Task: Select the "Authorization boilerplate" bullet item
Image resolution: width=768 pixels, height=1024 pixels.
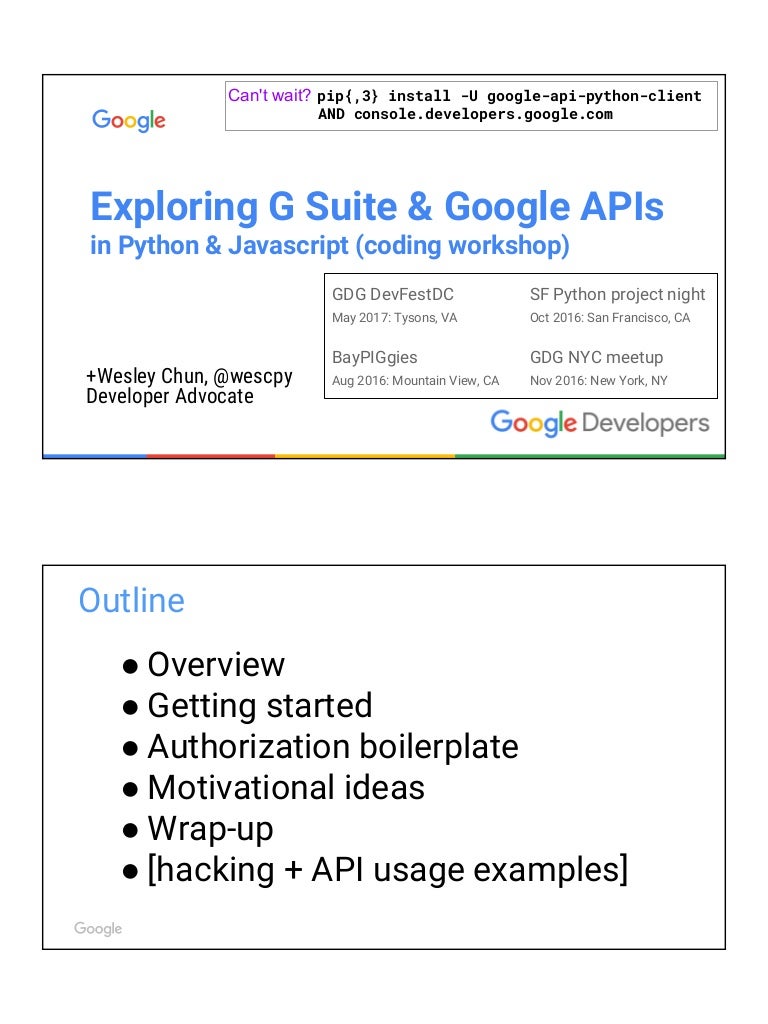Action: tap(332, 747)
